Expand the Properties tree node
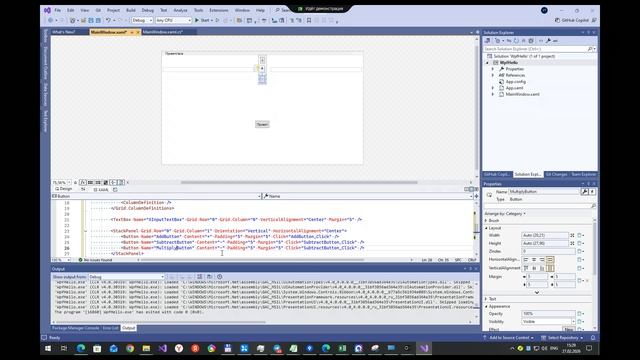 click(493, 69)
